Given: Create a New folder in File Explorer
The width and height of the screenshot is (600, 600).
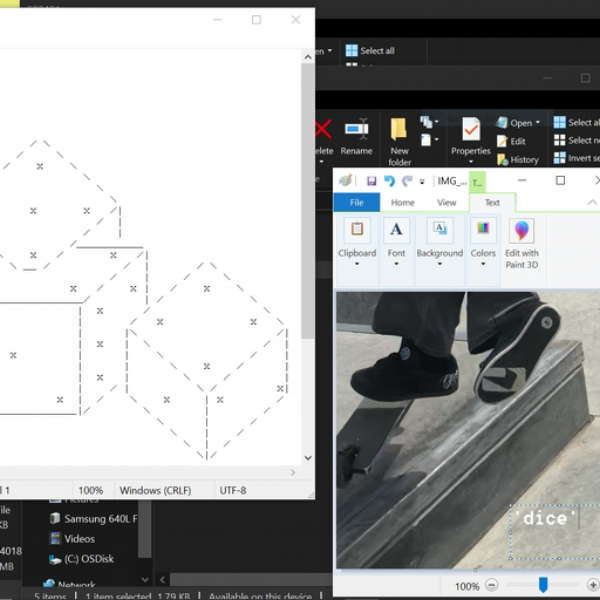Looking at the screenshot, I should (399, 142).
